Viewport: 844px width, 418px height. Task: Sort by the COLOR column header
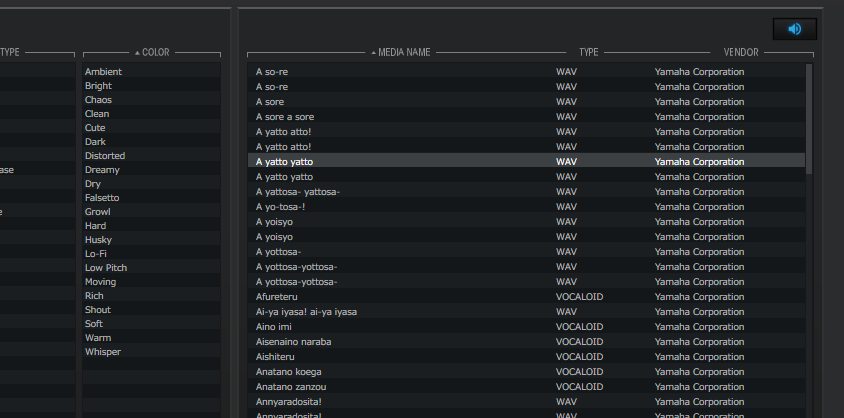click(x=152, y=52)
